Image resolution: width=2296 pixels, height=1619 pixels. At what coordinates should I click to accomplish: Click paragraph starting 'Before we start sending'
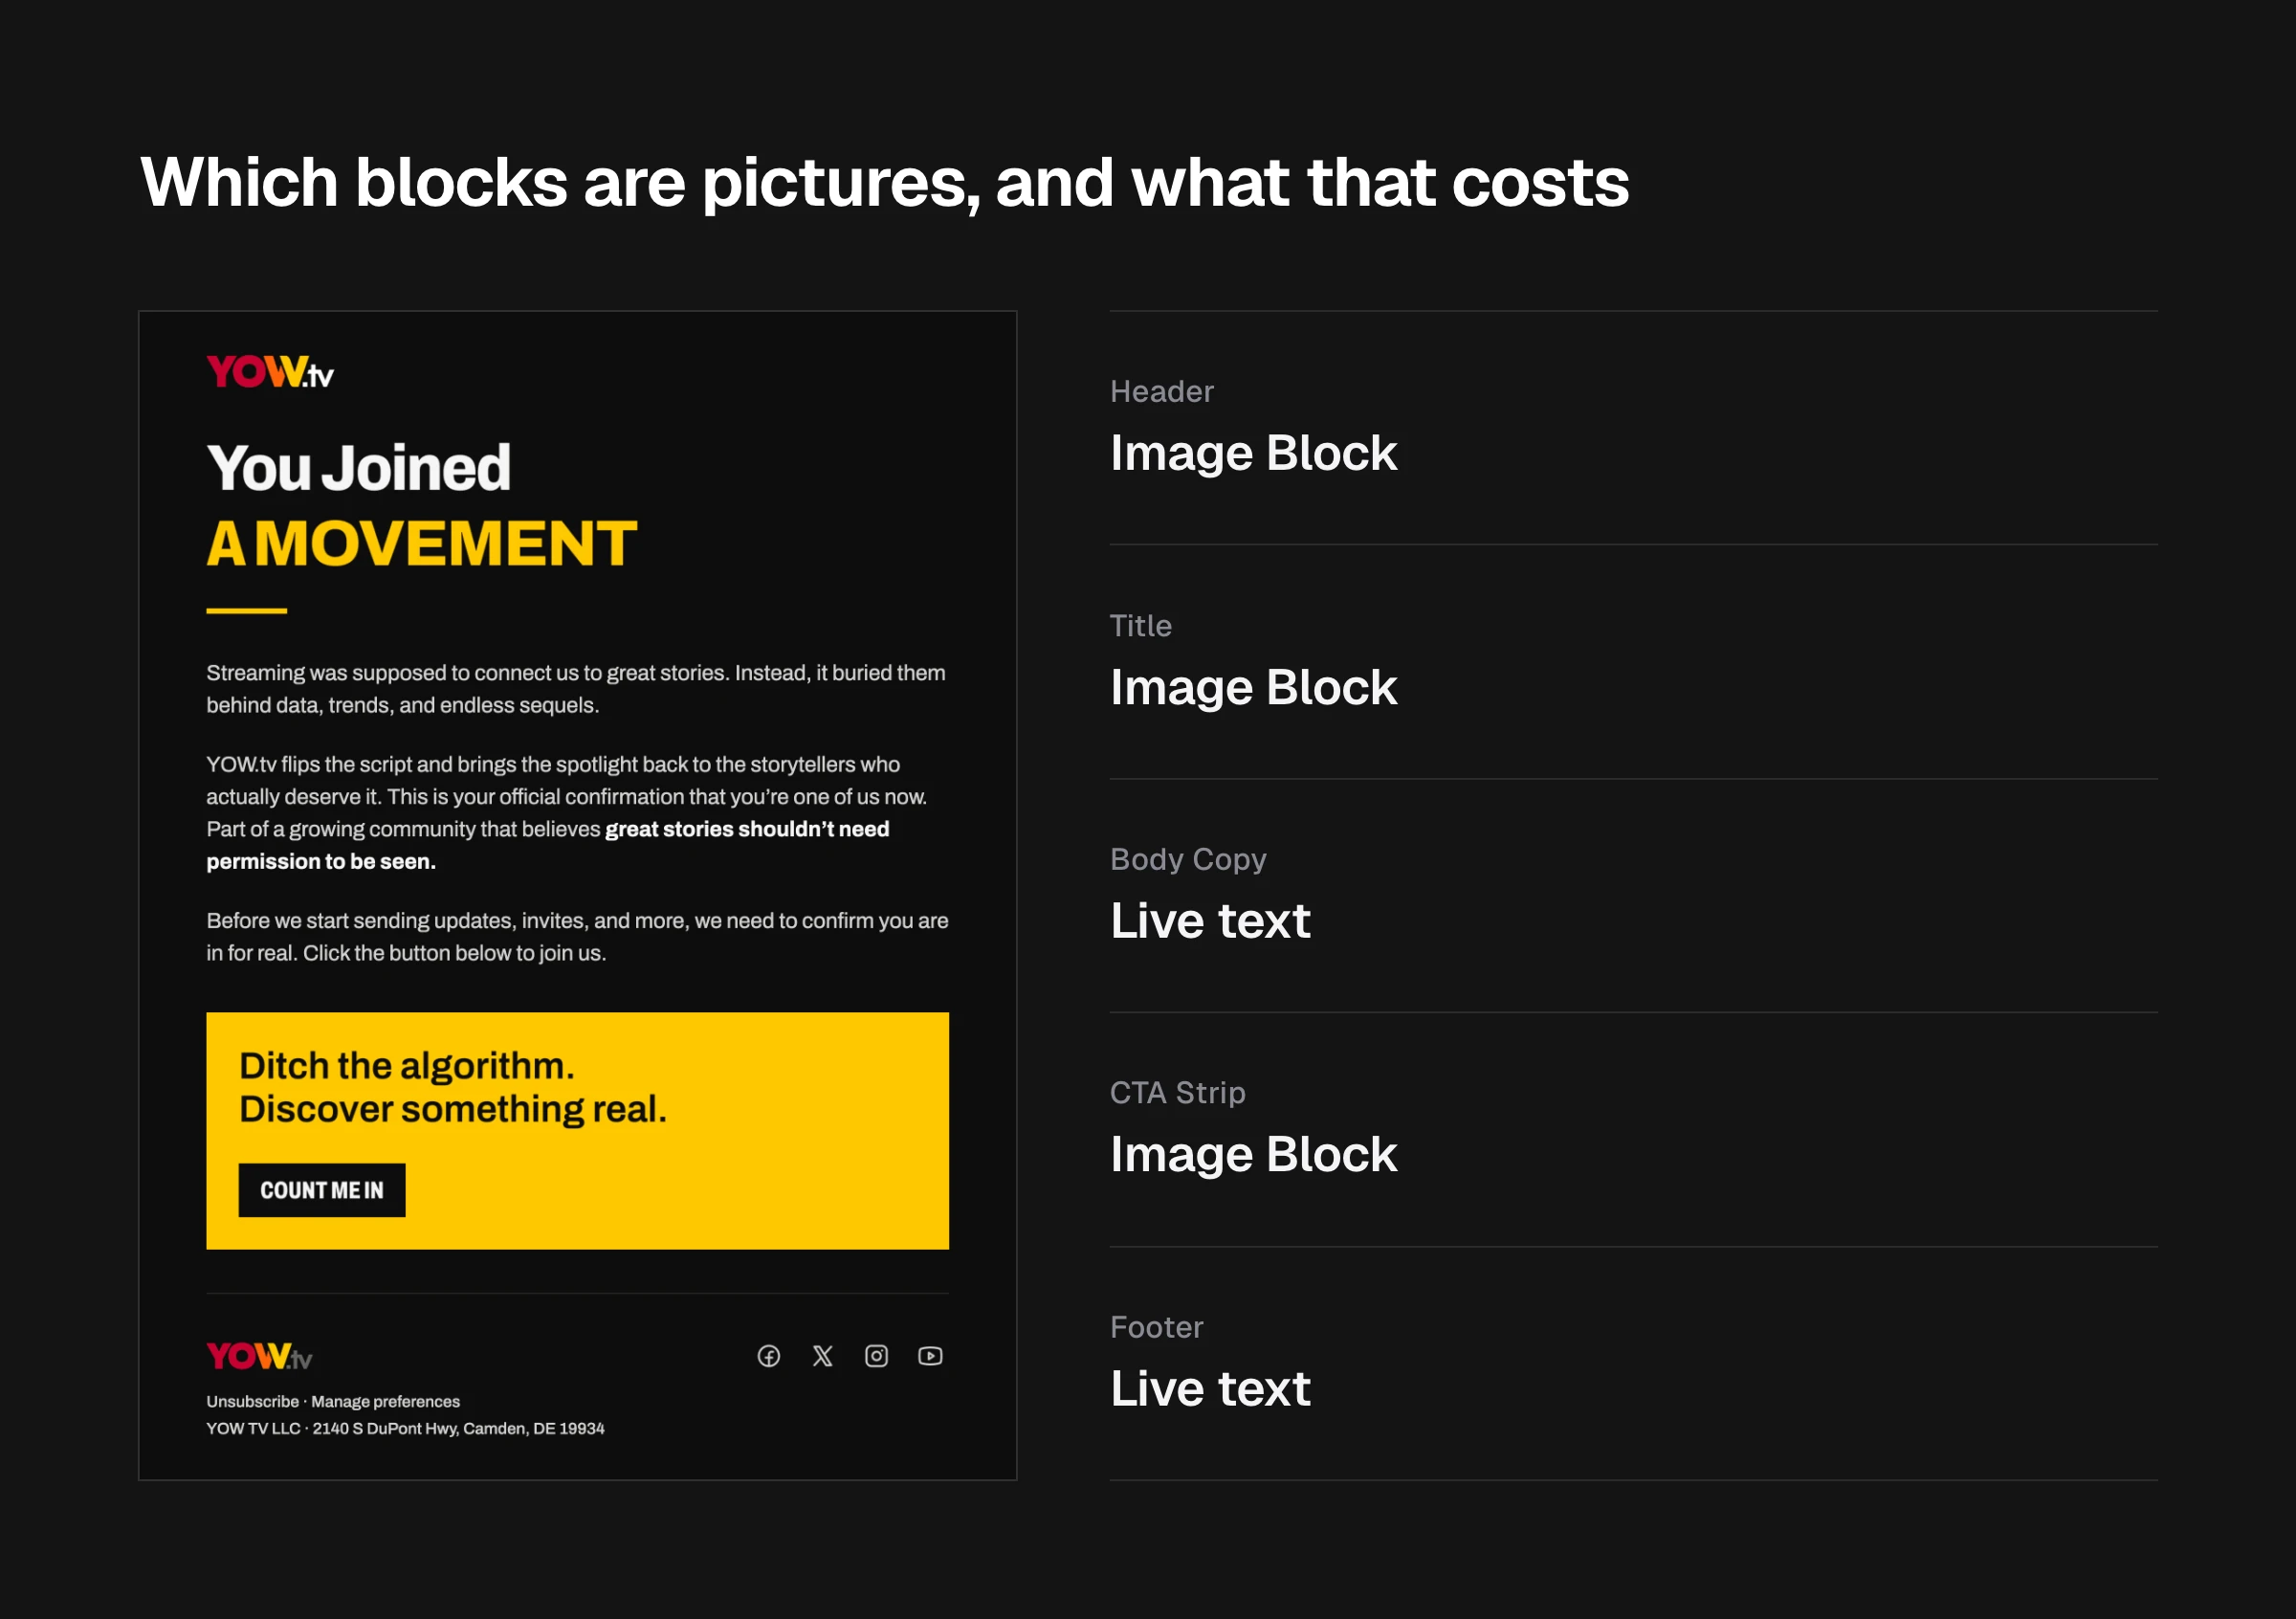[x=577, y=936]
